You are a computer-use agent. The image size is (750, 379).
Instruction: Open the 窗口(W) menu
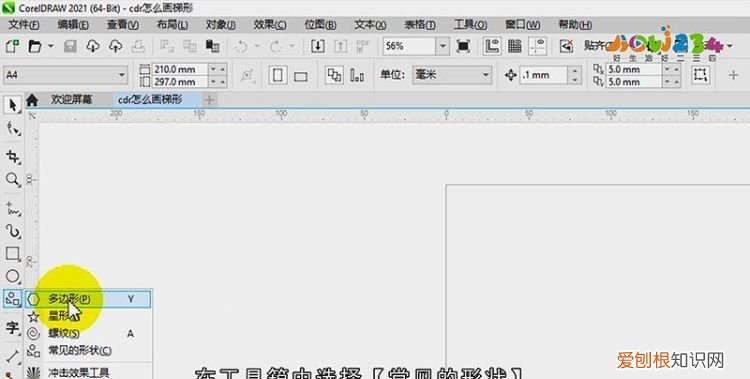pos(522,24)
